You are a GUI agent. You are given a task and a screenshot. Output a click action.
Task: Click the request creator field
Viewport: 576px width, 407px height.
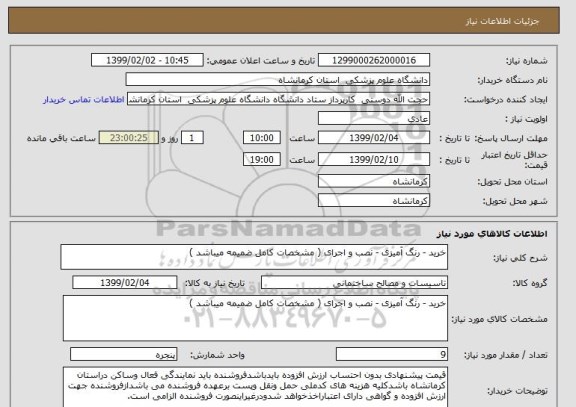click(x=278, y=100)
